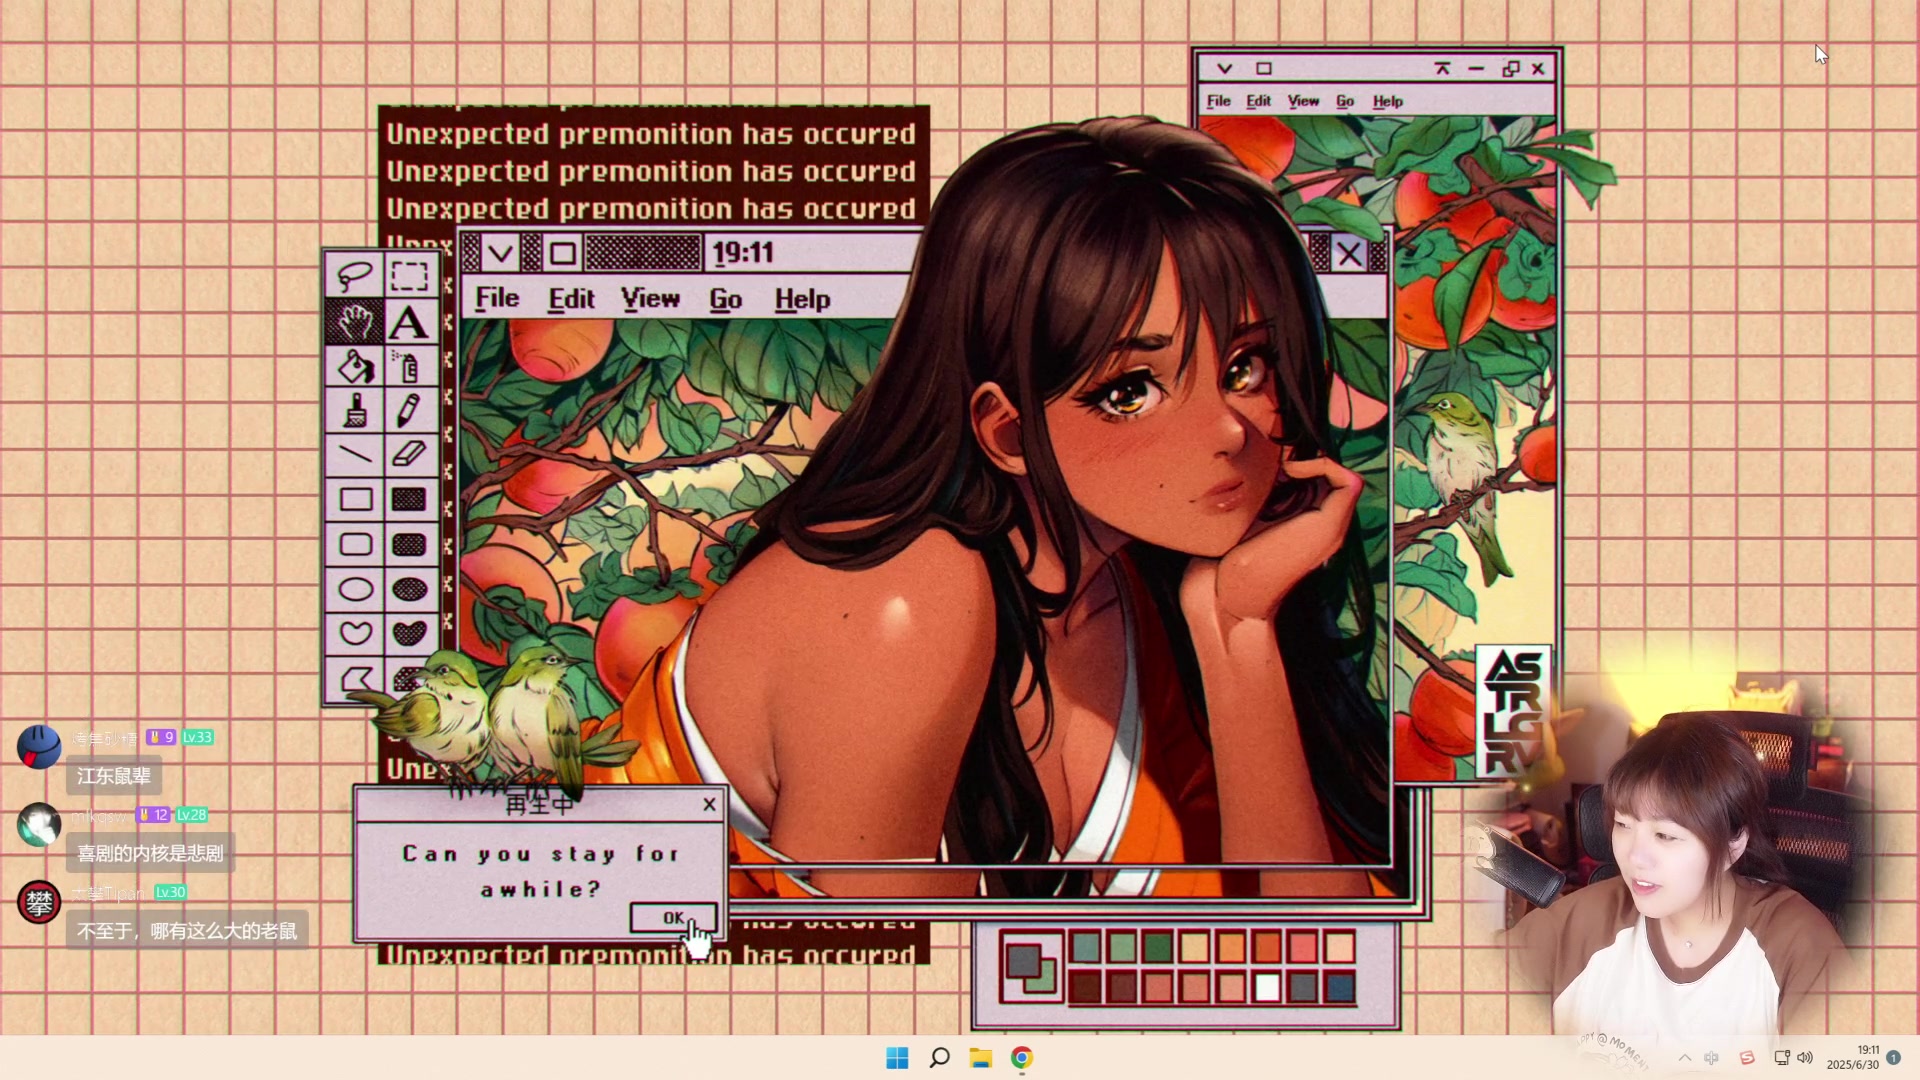This screenshot has width=1920, height=1080.
Task: Select the Lasso tool in the tool palette
Action: tap(354, 275)
